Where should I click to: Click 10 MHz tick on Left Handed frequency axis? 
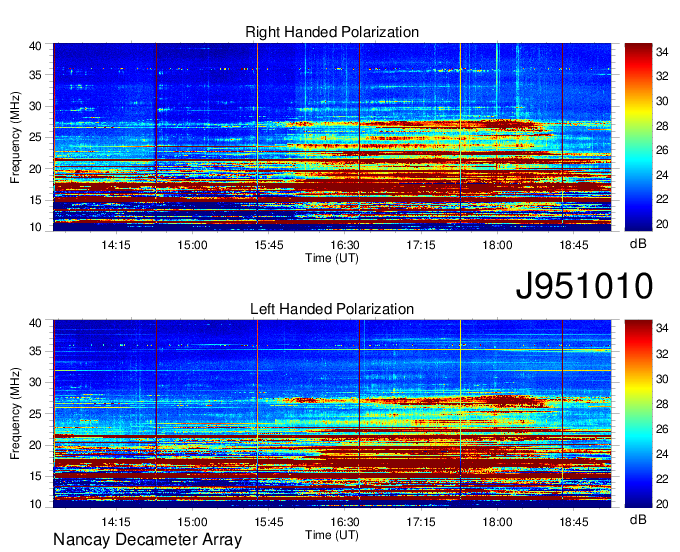(x=35, y=504)
